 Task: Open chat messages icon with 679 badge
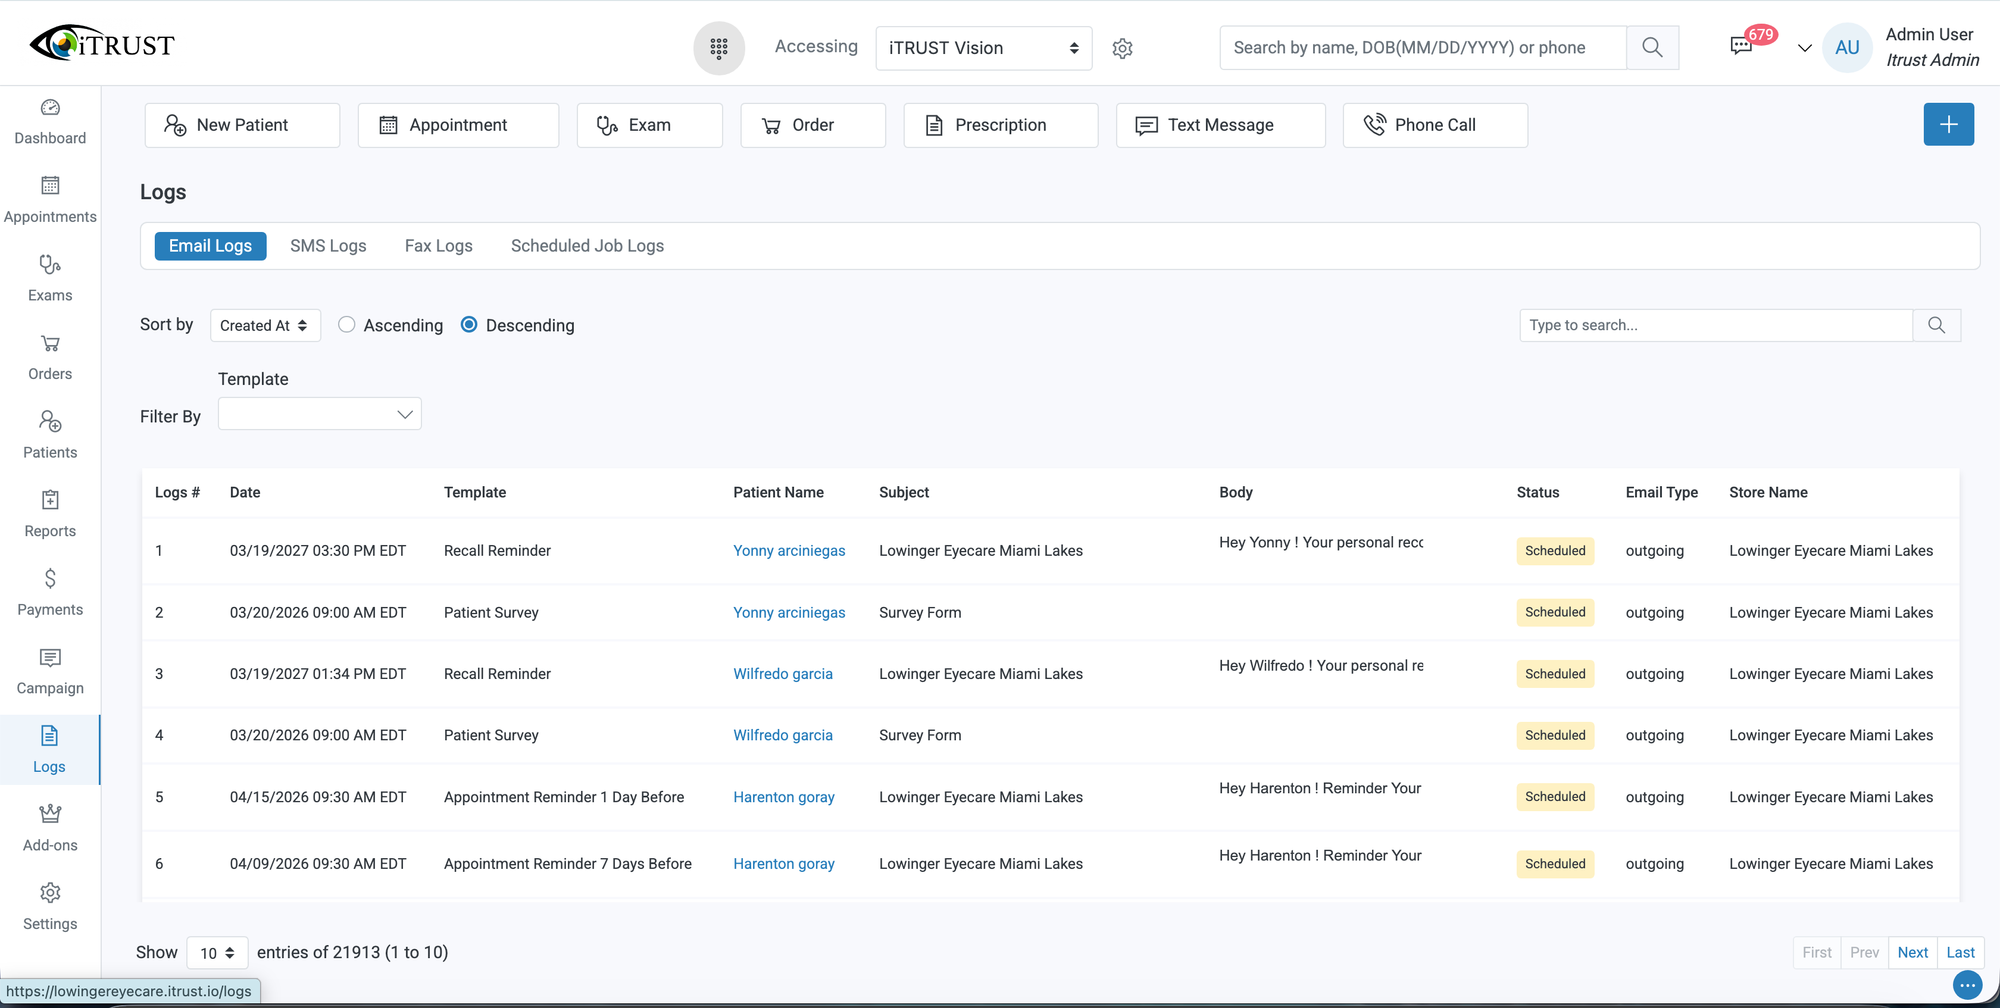pos(1741,47)
